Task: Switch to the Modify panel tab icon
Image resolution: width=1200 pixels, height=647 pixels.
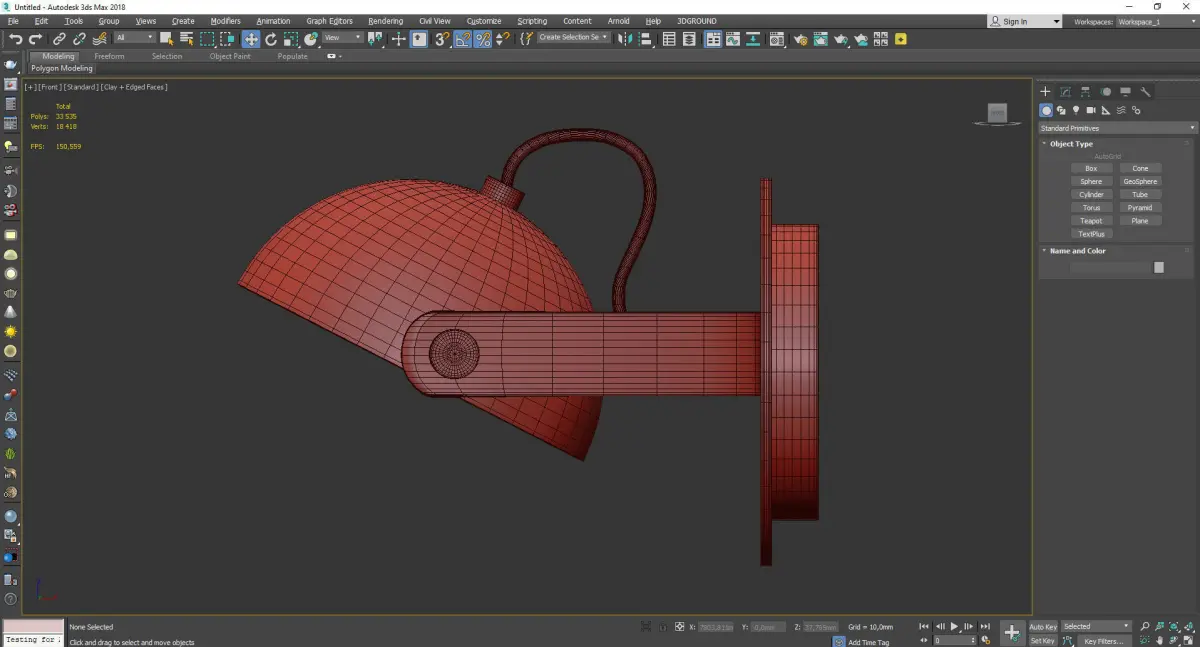Action: [1066, 92]
